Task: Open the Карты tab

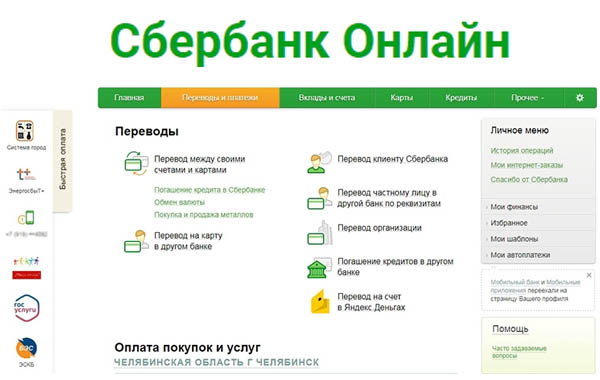Action: click(x=401, y=98)
